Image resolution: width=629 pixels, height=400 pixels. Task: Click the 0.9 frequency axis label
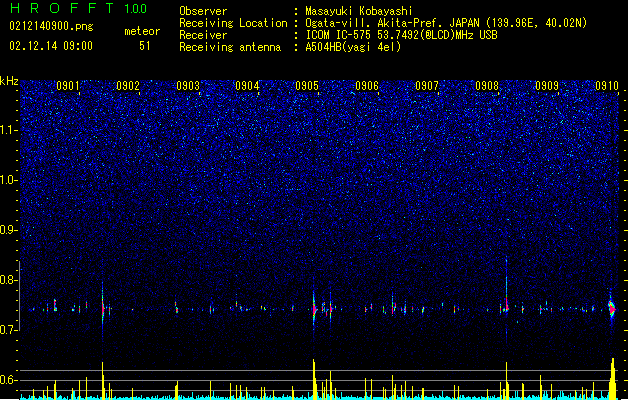click(x=9, y=230)
